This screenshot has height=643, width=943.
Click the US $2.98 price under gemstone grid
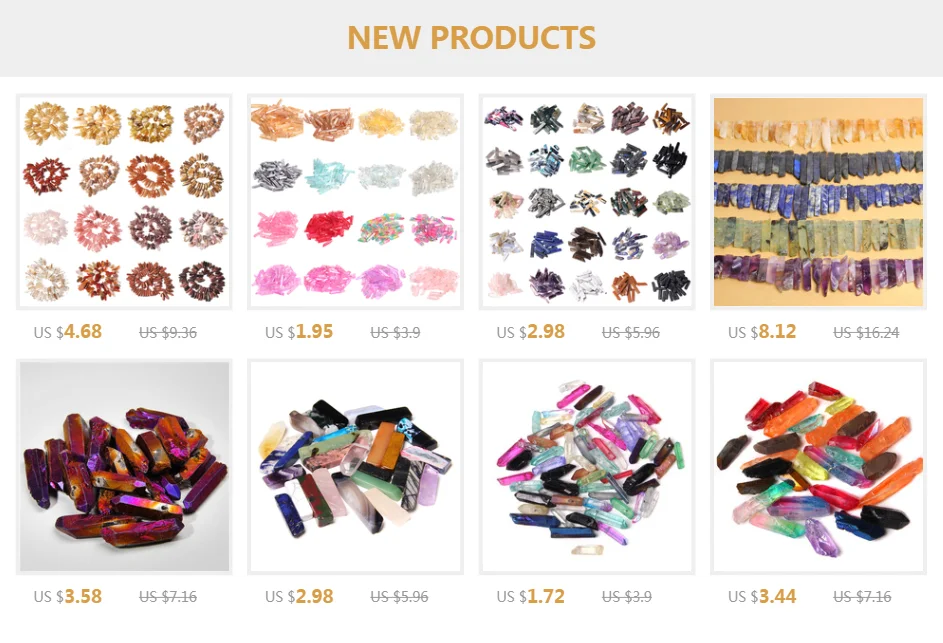[530, 331]
